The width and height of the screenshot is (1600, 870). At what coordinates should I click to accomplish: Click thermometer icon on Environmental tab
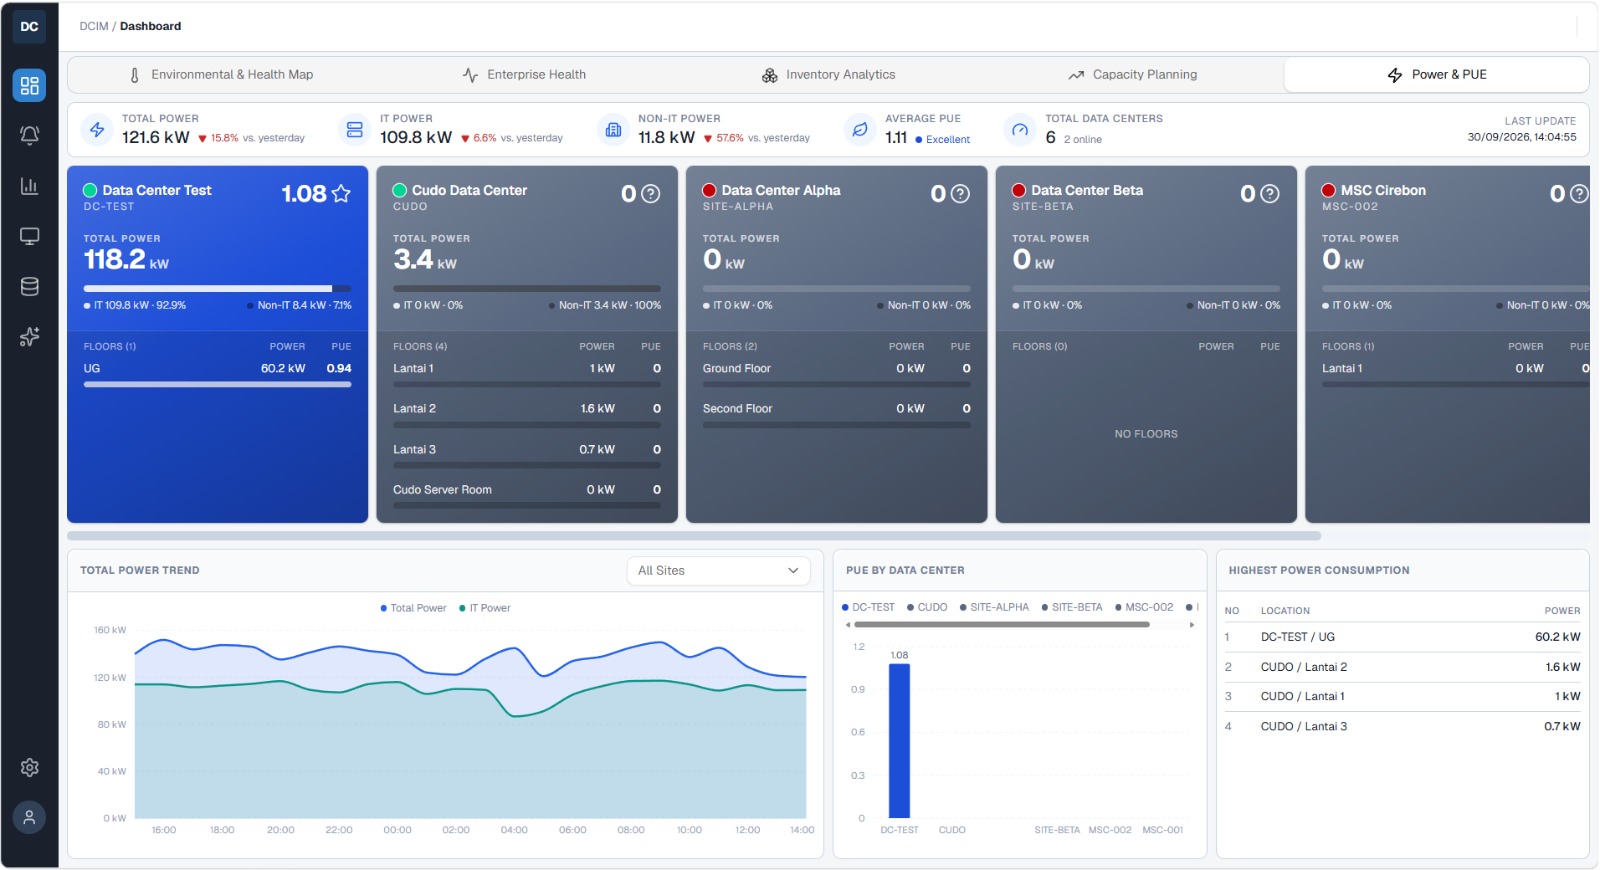click(135, 75)
